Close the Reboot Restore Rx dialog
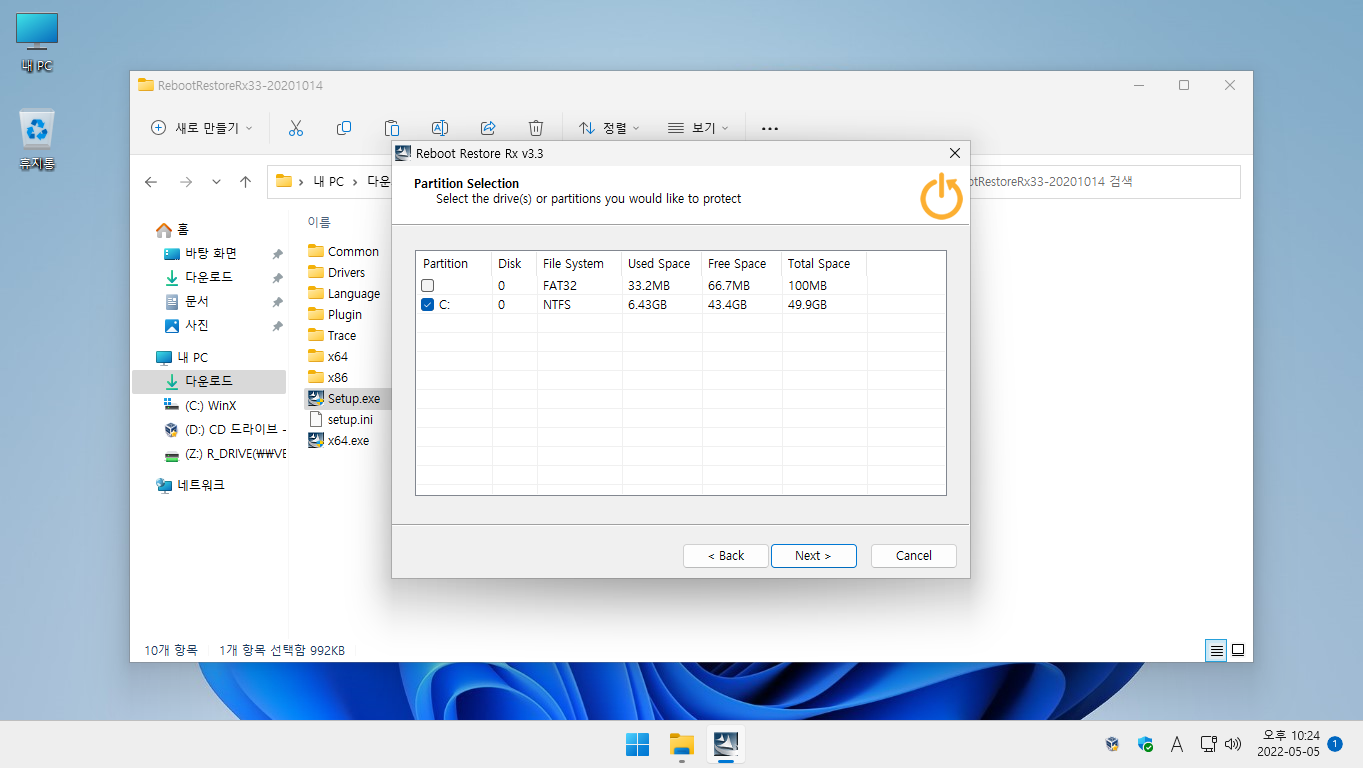The width and height of the screenshot is (1363, 768). pos(954,153)
